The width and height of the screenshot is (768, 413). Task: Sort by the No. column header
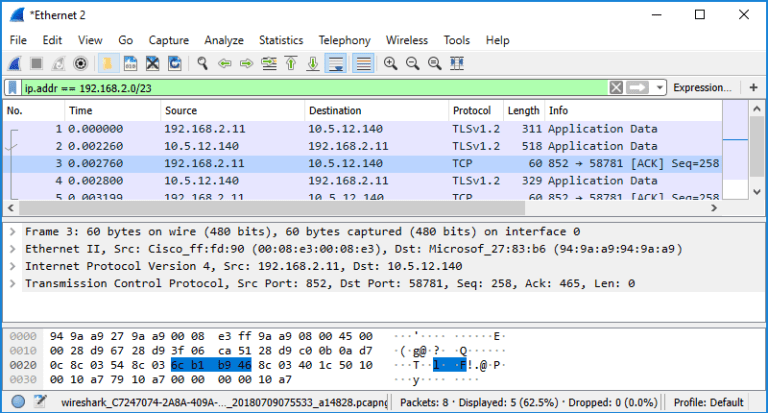coord(34,111)
